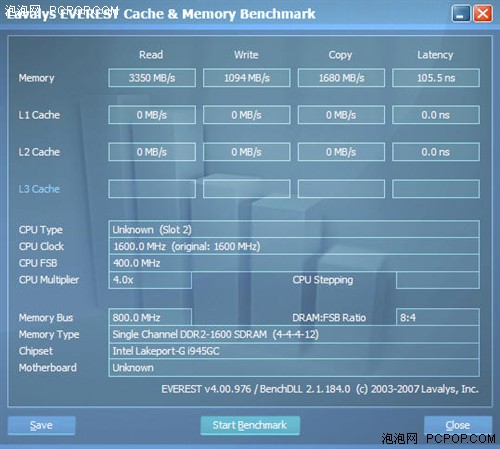Click the DRAM:FSB Ratio field showing 8:4
Viewport: 500px width, 449px height.
coord(438,317)
